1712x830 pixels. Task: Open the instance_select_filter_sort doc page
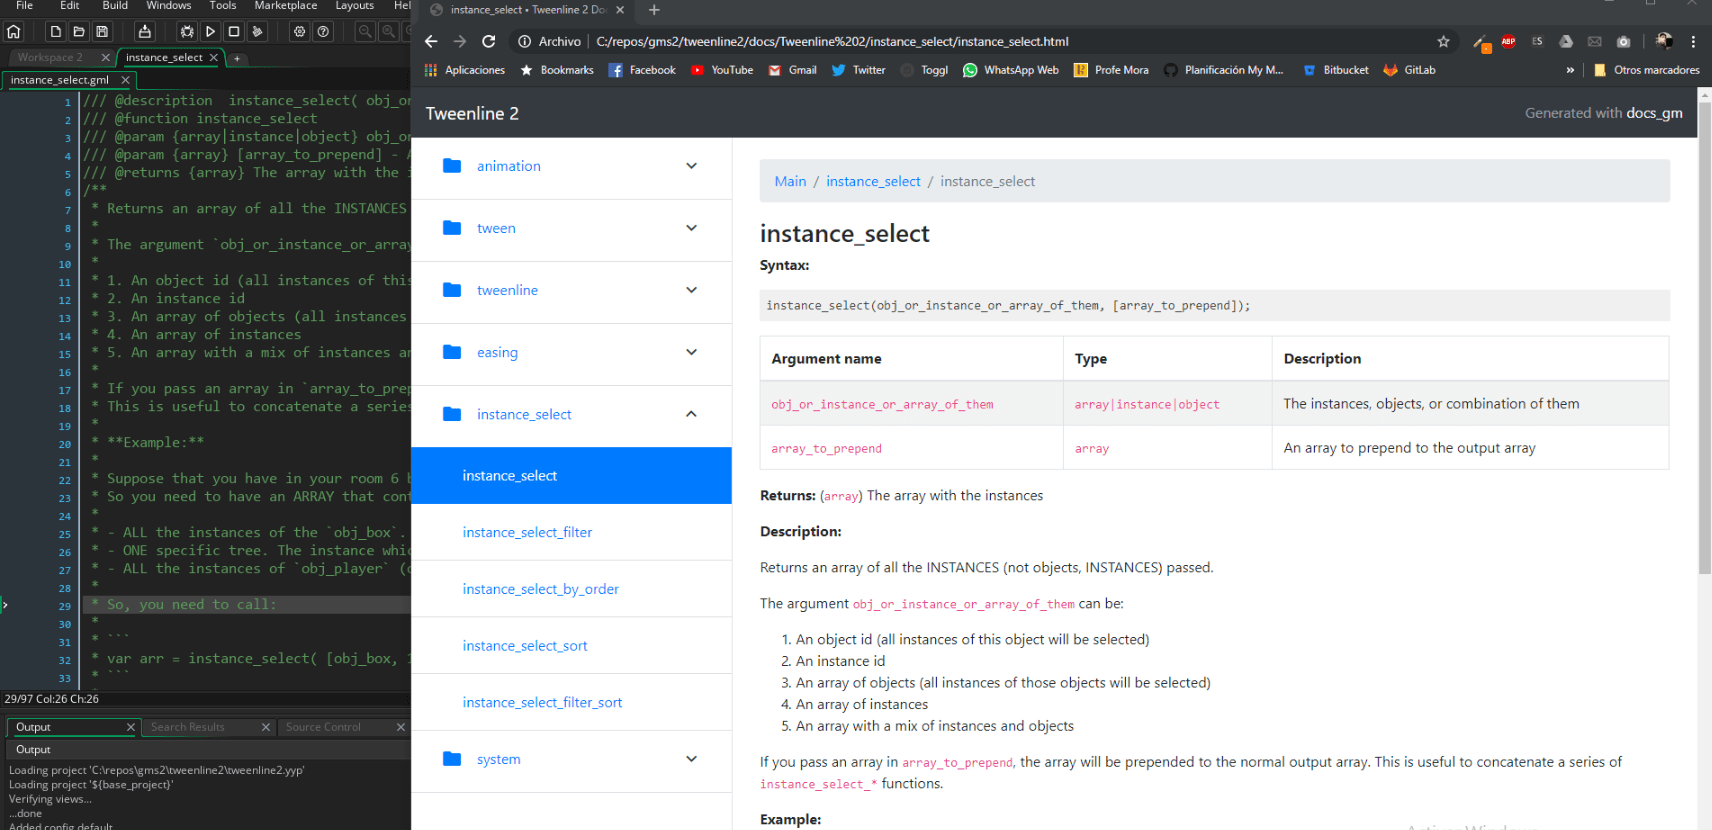tap(542, 703)
